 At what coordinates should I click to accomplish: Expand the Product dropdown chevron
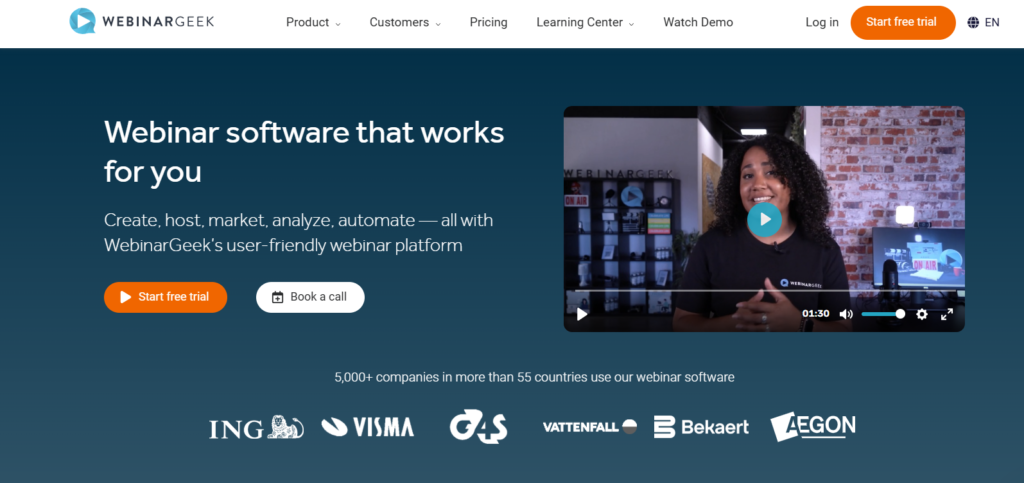(x=338, y=23)
